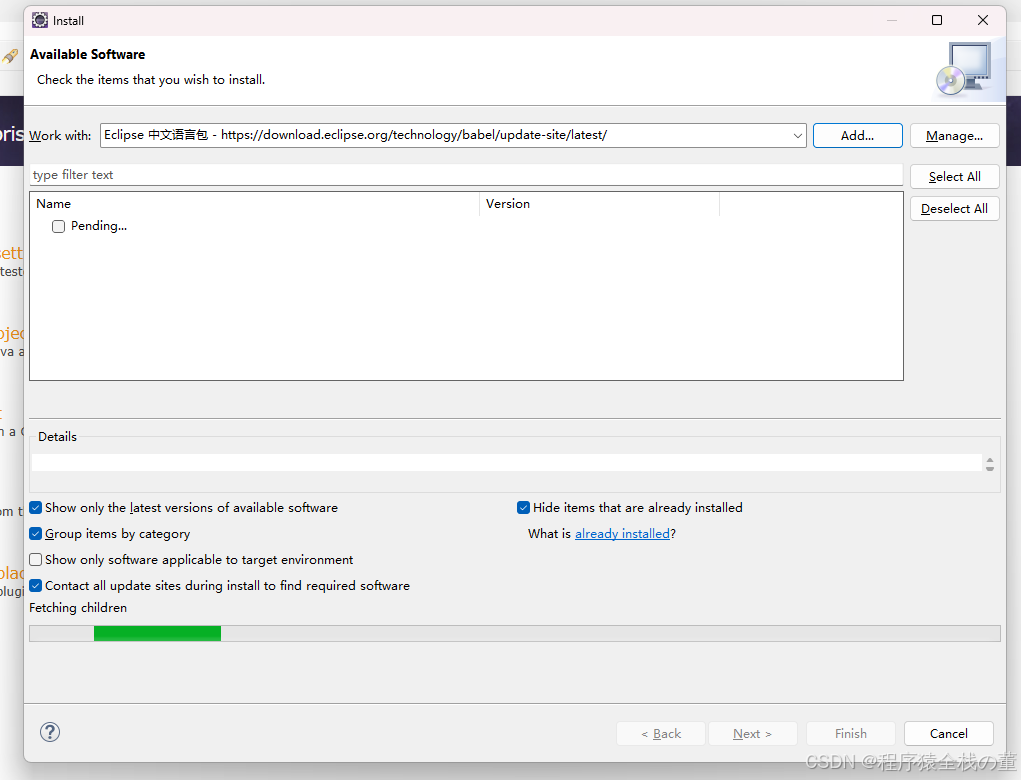
Task: Click the help question mark icon
Action: [x=50, y=732]
